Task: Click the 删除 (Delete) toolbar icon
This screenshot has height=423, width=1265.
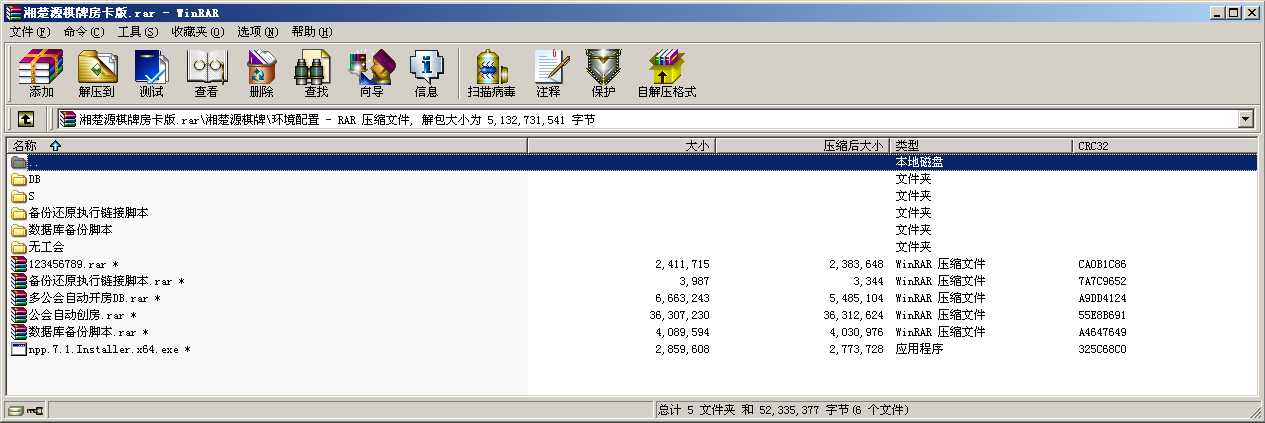Action: (x=261, y=67)
